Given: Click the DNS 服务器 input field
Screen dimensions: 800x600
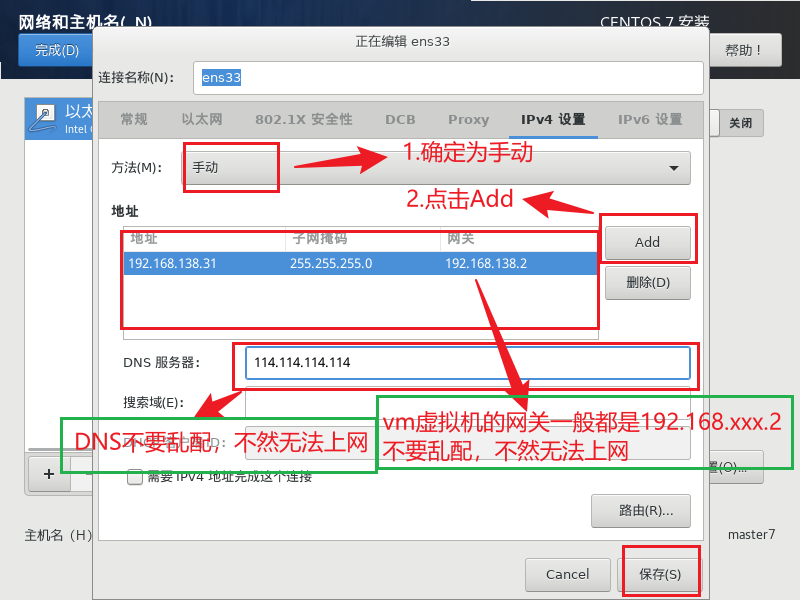Looking at the screenshot, I should [467, 363].
